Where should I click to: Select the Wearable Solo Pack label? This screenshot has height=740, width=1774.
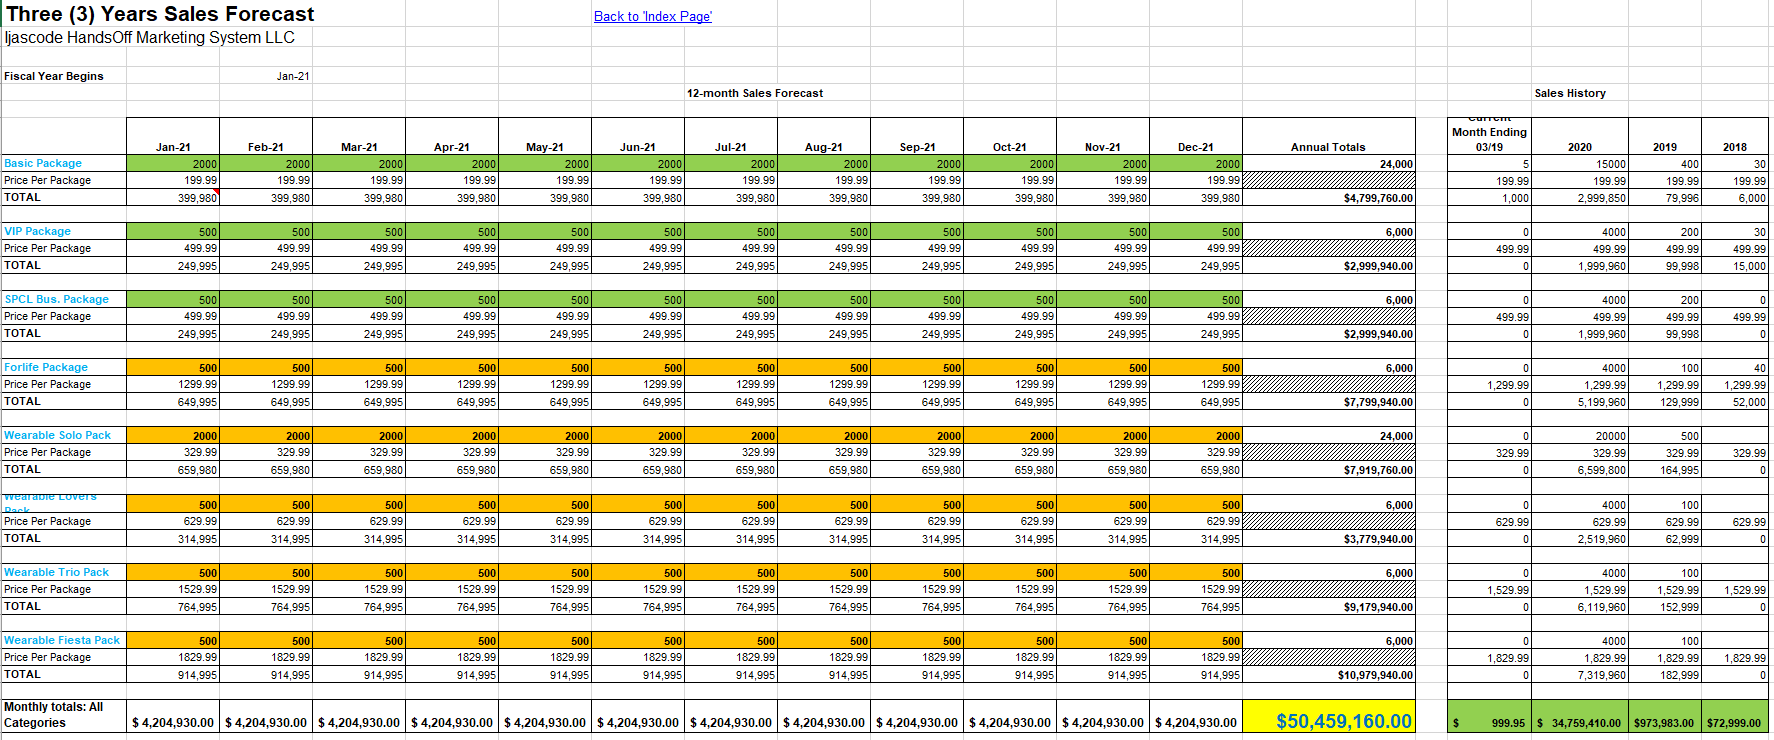tap(57, 435)
